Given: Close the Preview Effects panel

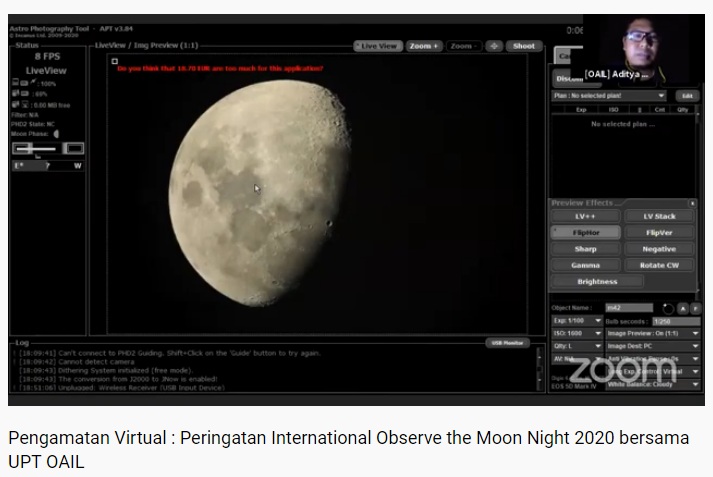Looking at the screenshot, I should point(692,203).
